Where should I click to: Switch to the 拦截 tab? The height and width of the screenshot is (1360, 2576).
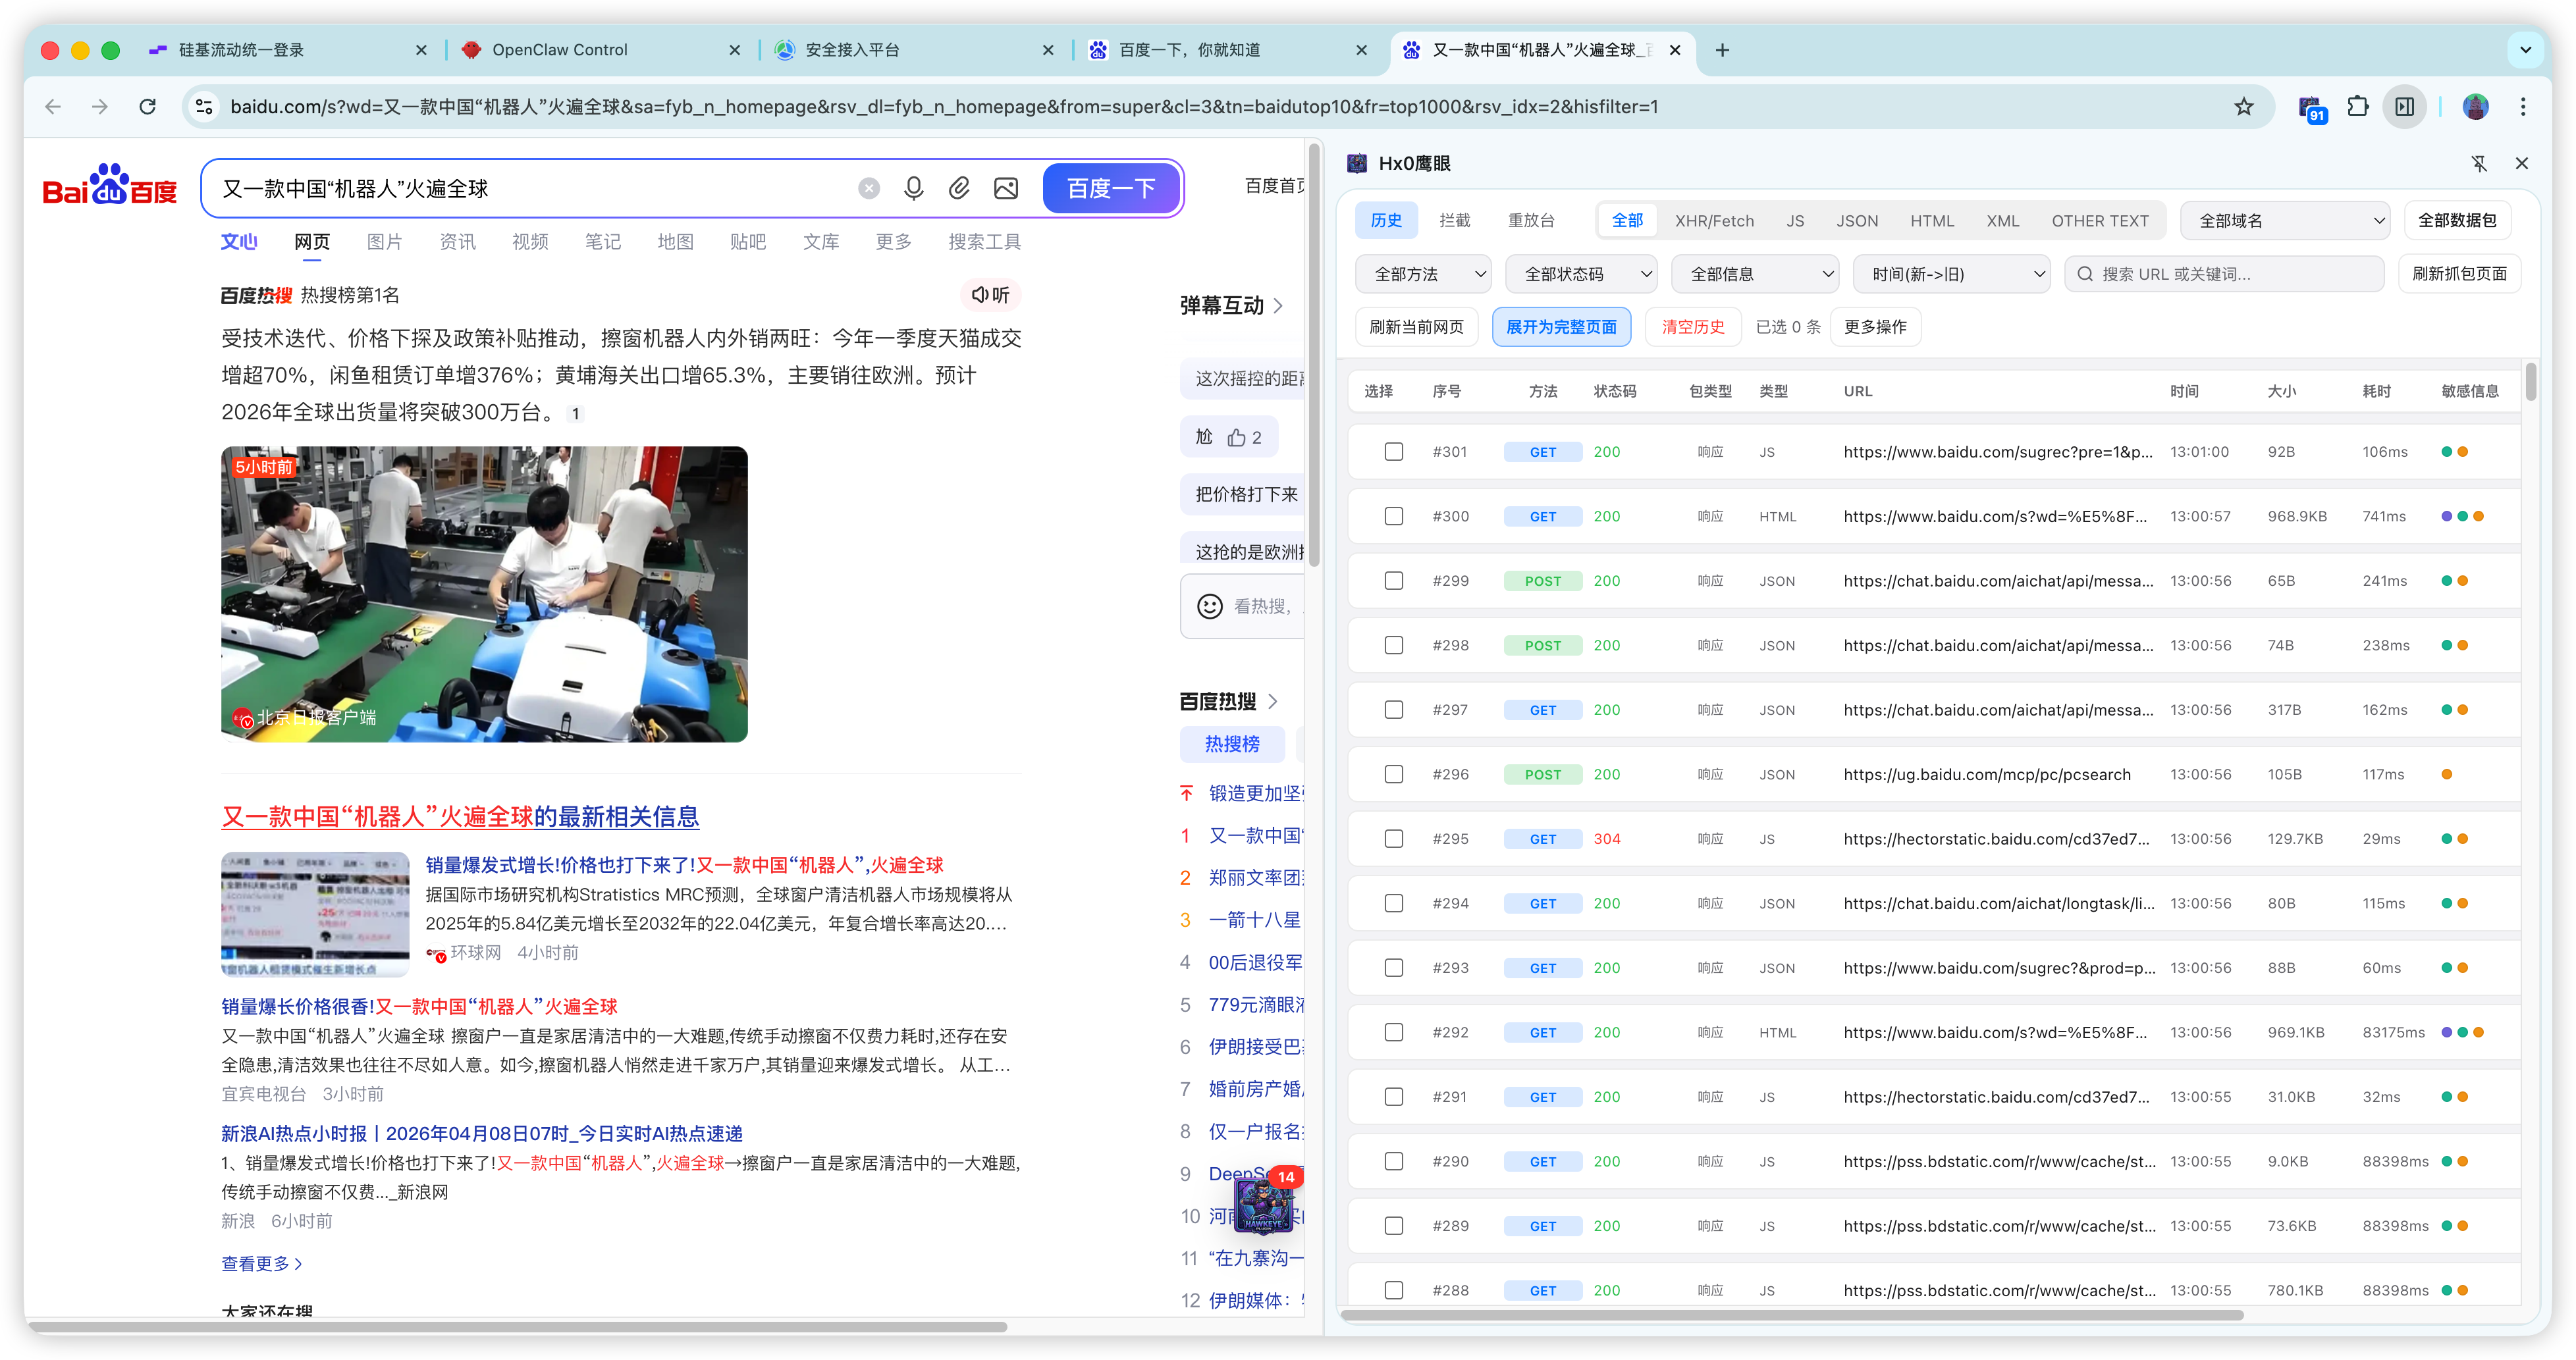pos(1454,221)
